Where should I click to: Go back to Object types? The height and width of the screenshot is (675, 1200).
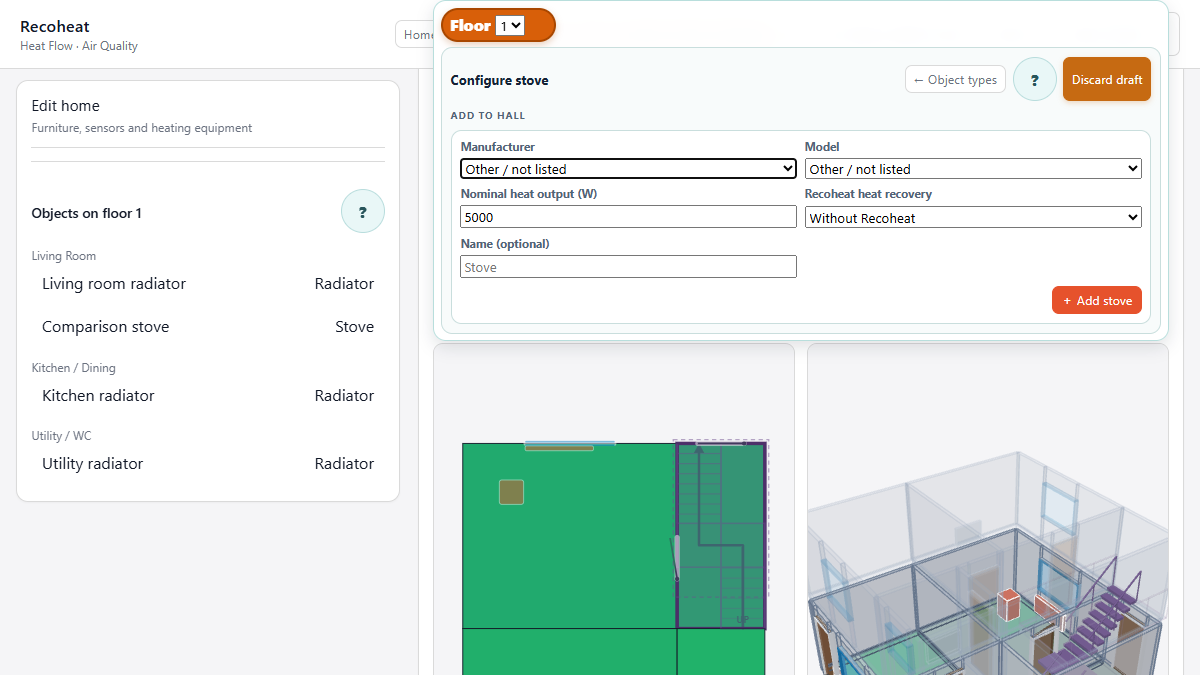click(955, 80)
